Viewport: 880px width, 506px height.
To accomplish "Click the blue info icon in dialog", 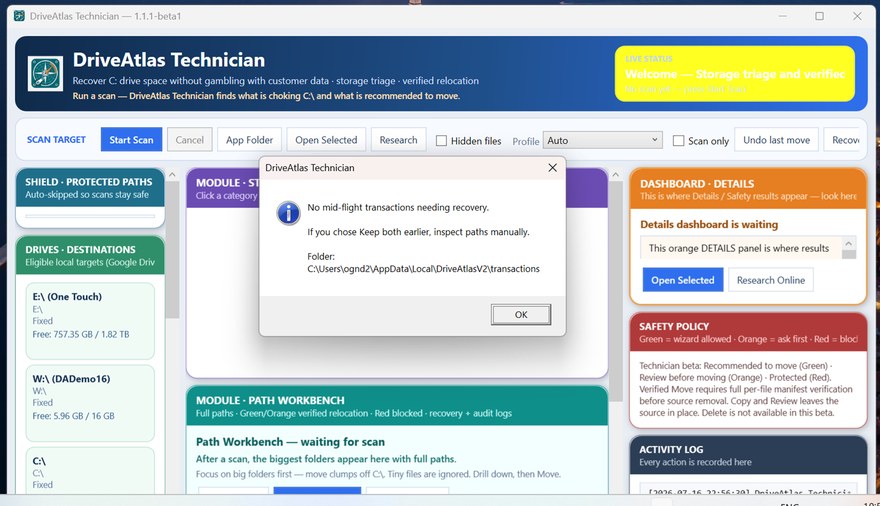I will [288, 213].
